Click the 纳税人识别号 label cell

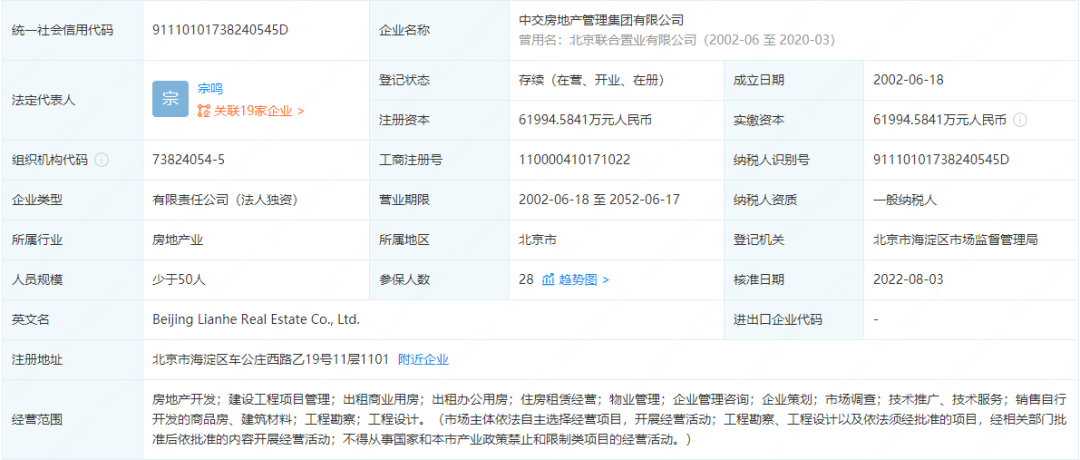[x=793, y=160]
